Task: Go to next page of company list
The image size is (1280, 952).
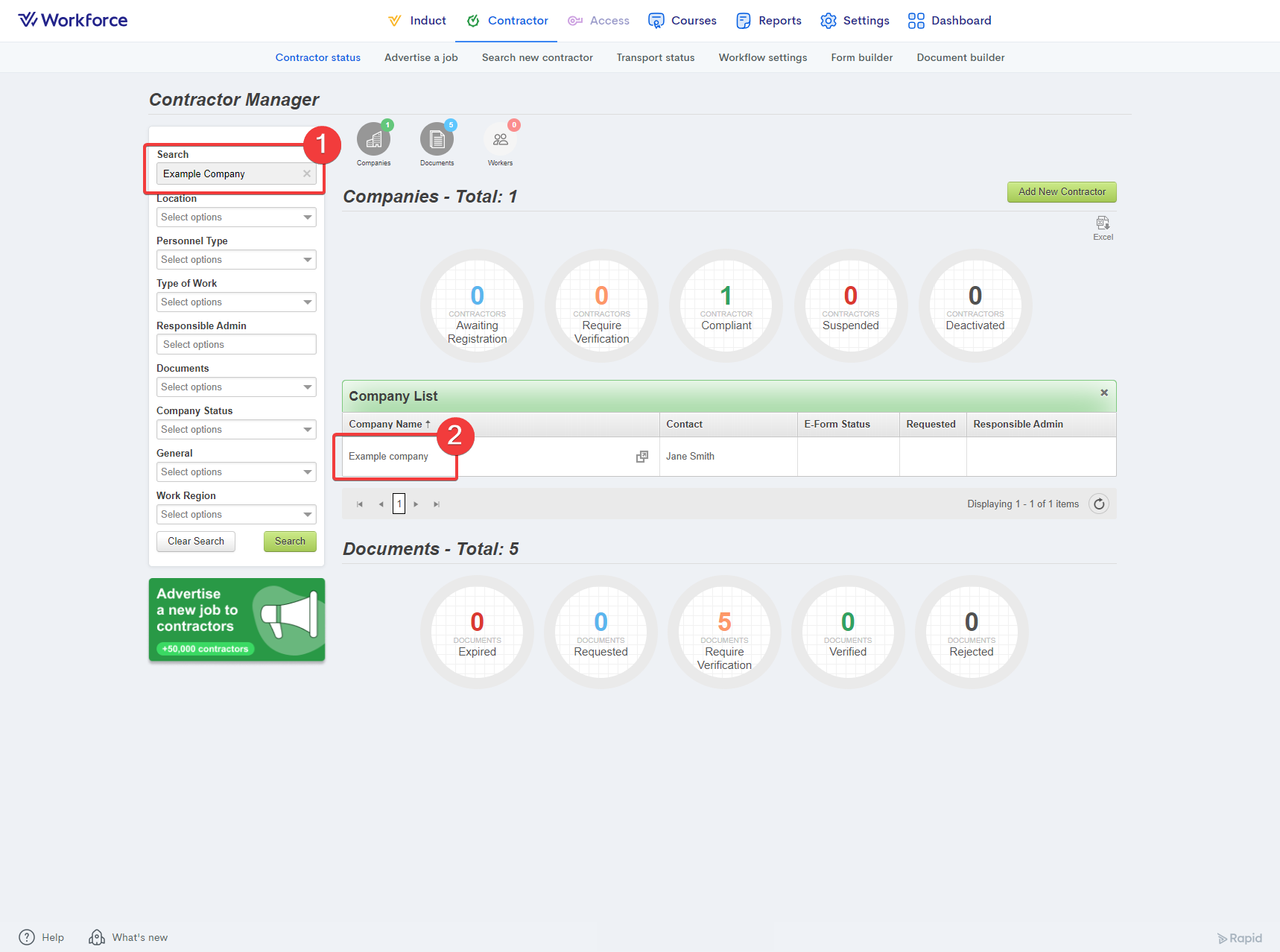Action: point(416,504)
